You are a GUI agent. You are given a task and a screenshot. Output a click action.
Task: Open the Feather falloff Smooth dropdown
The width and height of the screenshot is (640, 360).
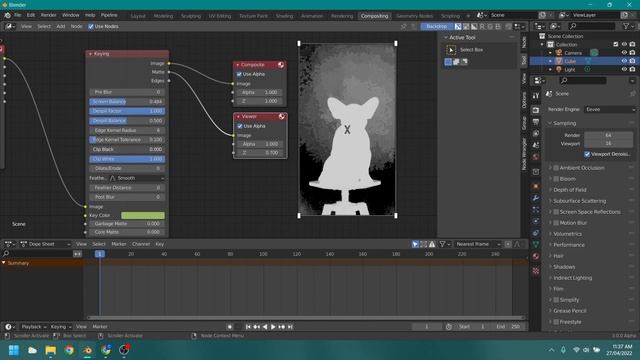(x=136, y=178)
